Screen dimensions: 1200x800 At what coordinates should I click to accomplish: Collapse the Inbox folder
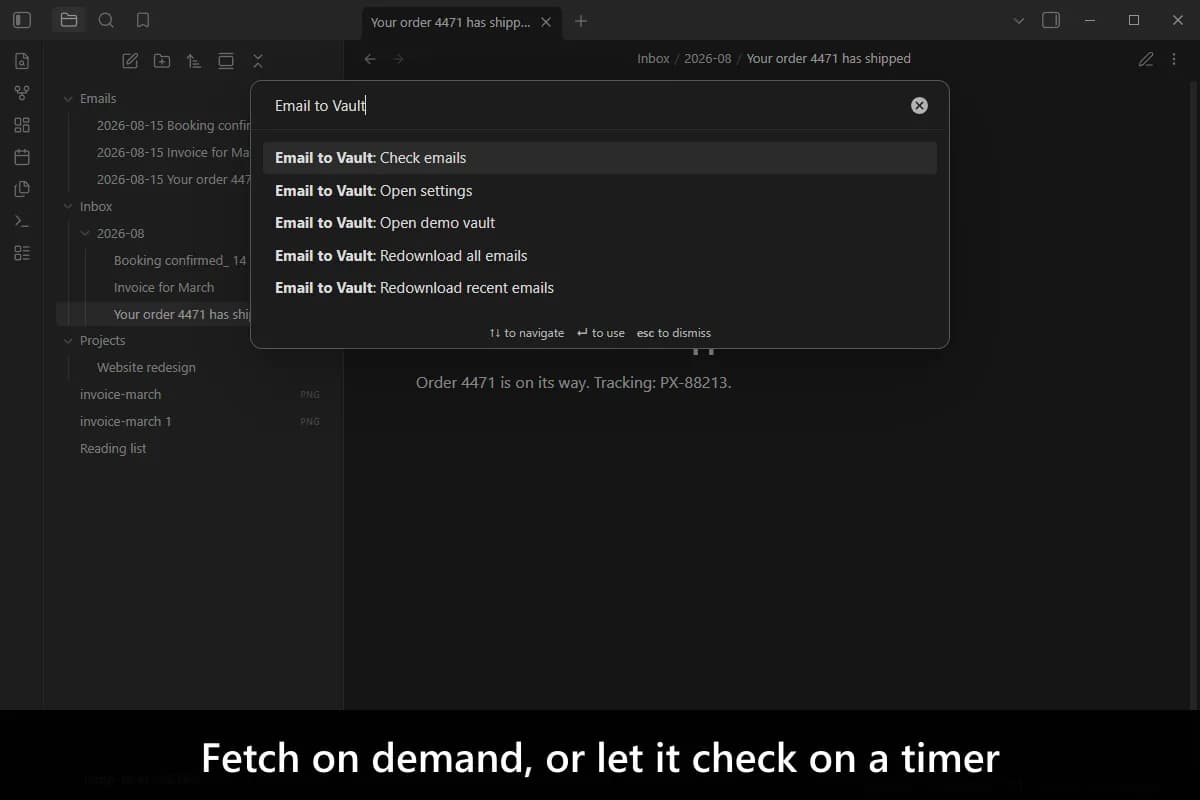tap(68, 206)
